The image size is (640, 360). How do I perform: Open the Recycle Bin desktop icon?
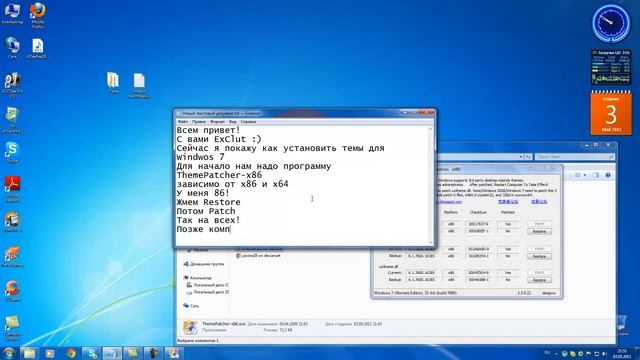pos(622,325)
